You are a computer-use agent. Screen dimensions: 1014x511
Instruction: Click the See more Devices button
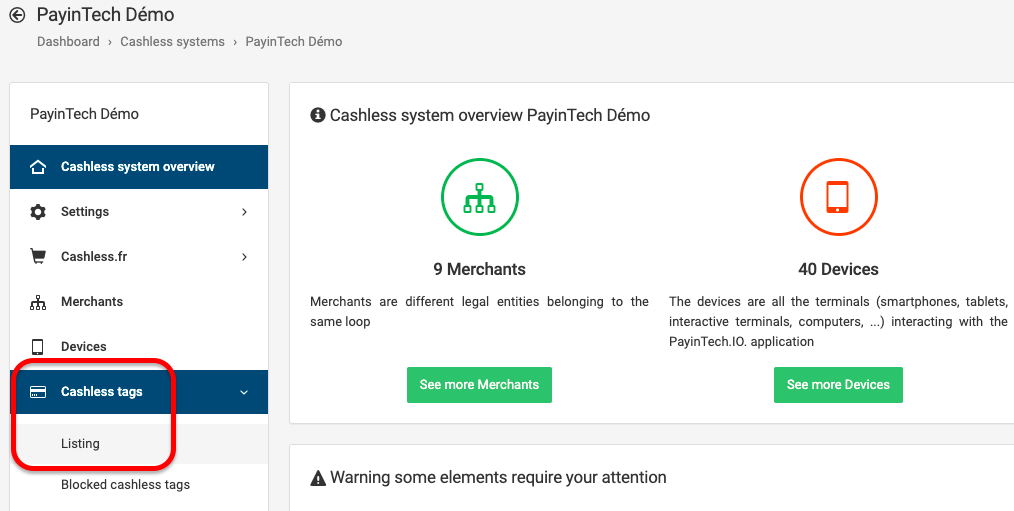click(838, 385)
